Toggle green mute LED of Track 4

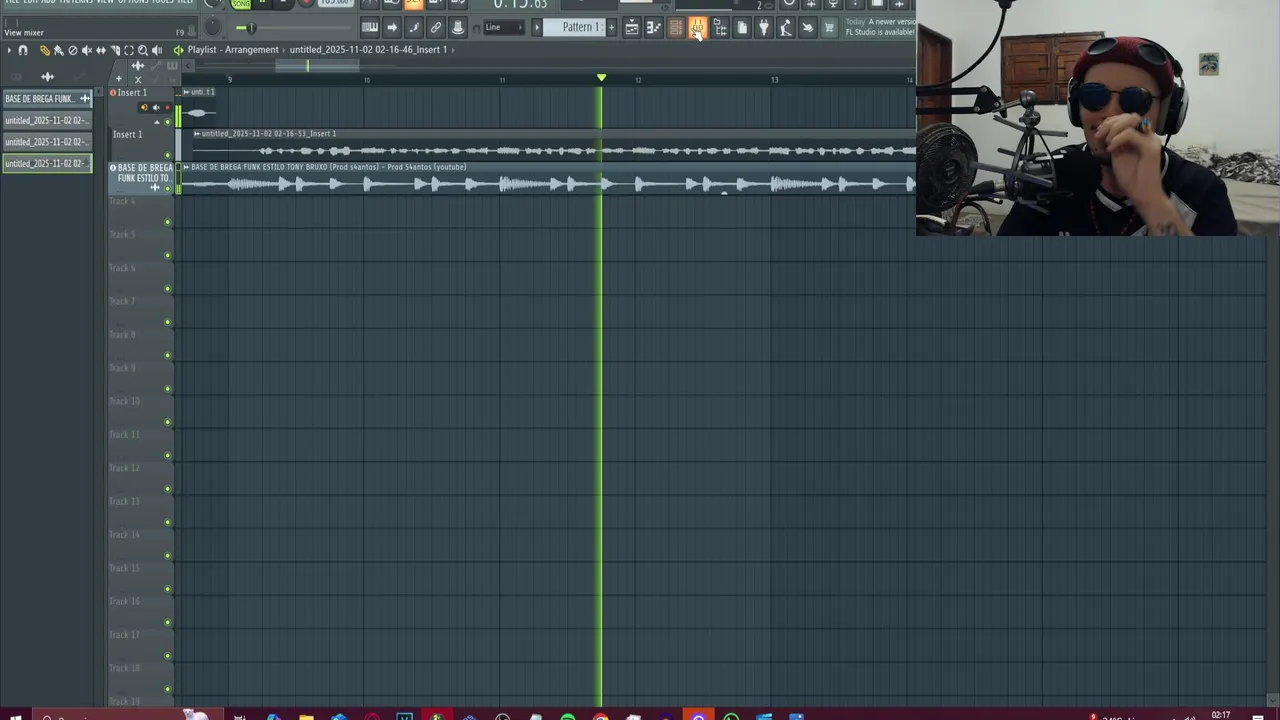coord(167,222)
